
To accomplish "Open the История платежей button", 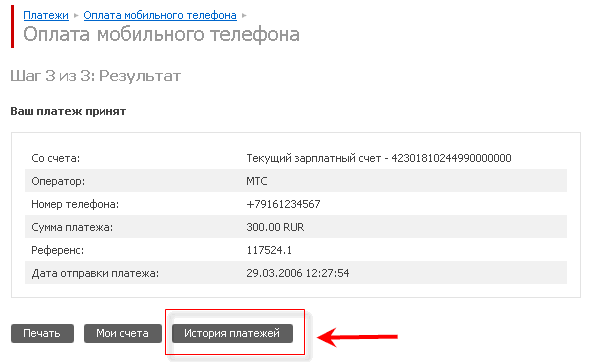I will [x=232, y=333].
